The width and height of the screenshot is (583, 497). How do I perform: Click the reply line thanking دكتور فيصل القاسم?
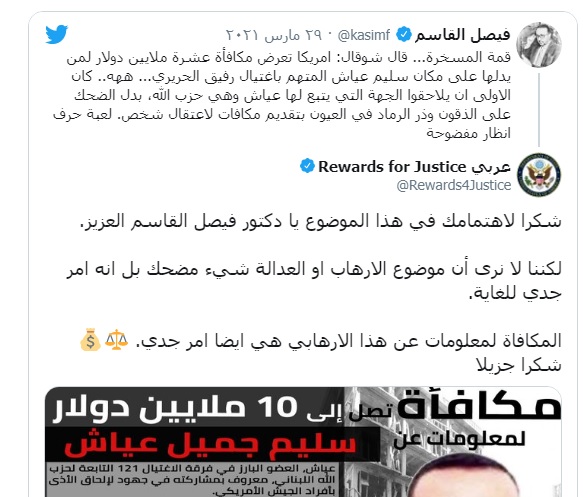pos(321,222)
